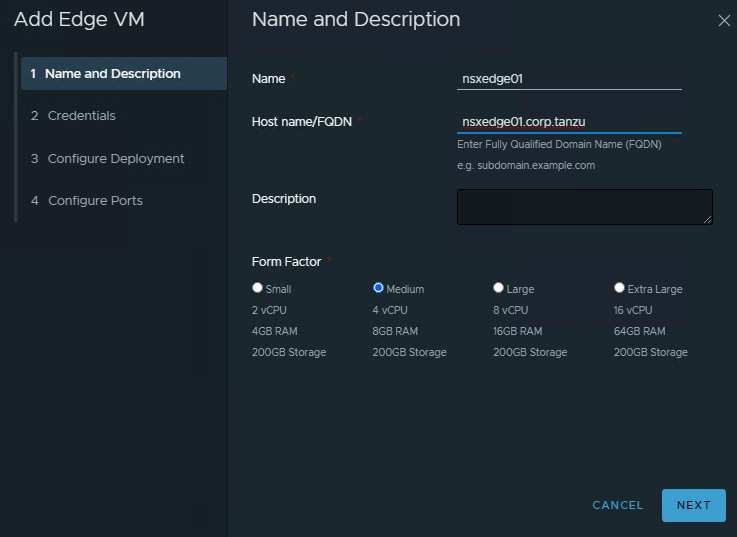Choose the Medium form factor option

pyautogui.click(x=379, y=288)
